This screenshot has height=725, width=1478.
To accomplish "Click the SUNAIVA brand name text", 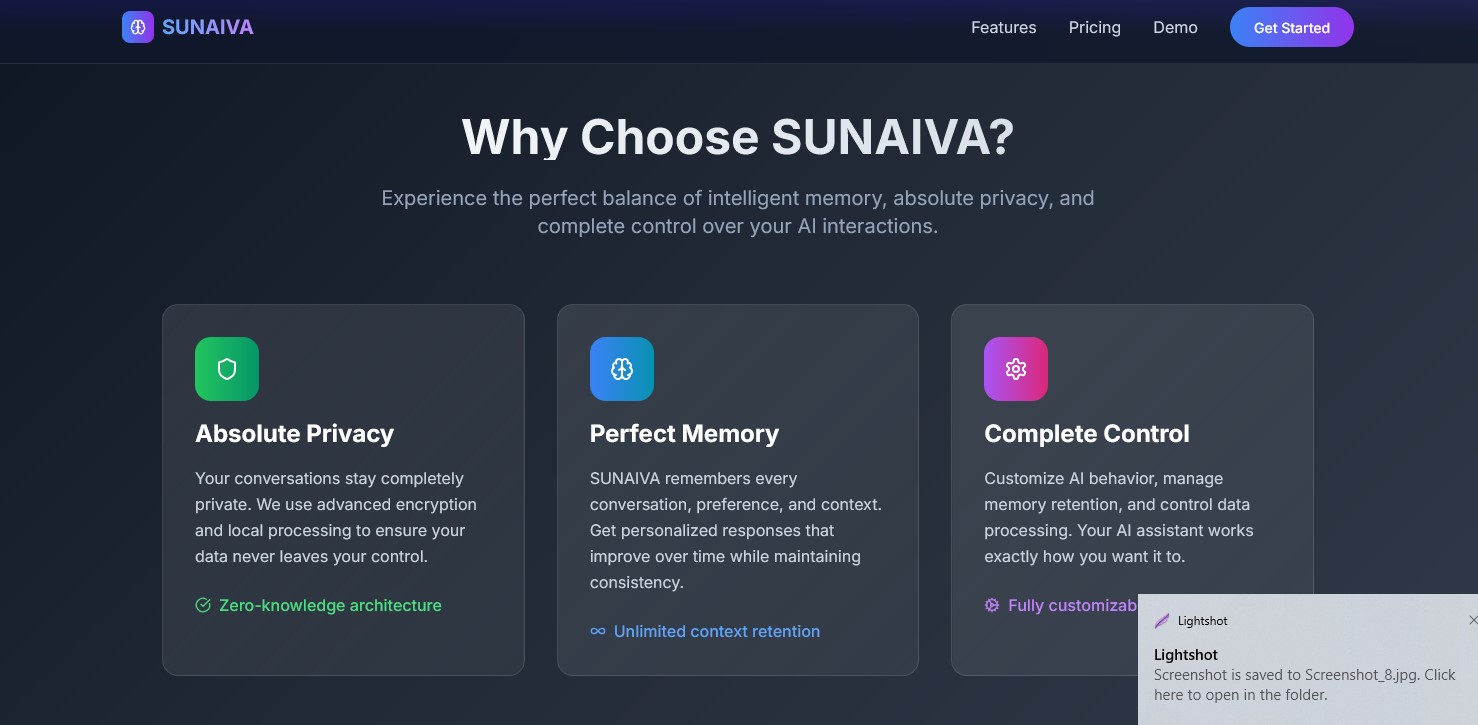I will 208,27.
